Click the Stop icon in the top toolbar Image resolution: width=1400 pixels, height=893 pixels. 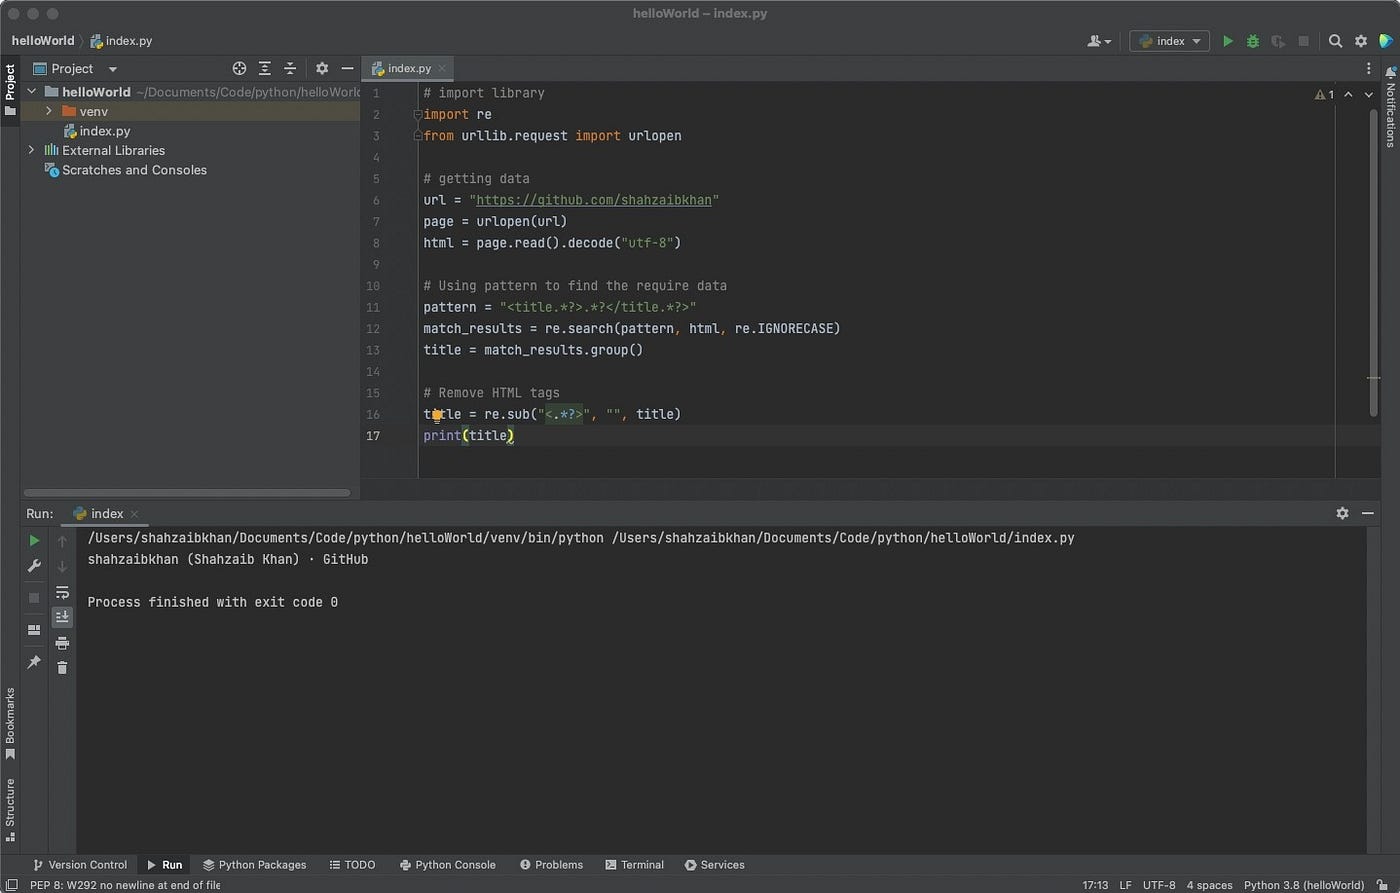pos(1303,41)
